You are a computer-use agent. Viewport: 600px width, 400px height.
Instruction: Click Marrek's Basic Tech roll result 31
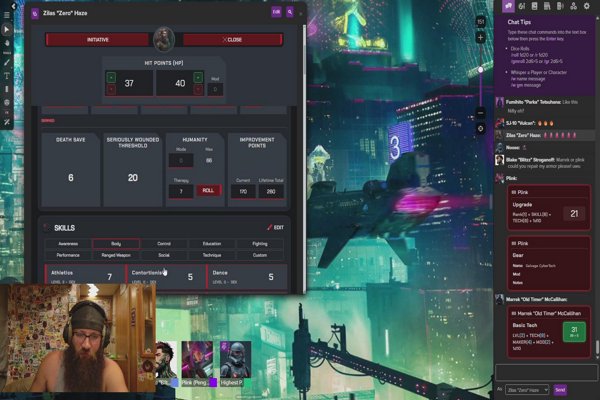[x=574, y=331]
